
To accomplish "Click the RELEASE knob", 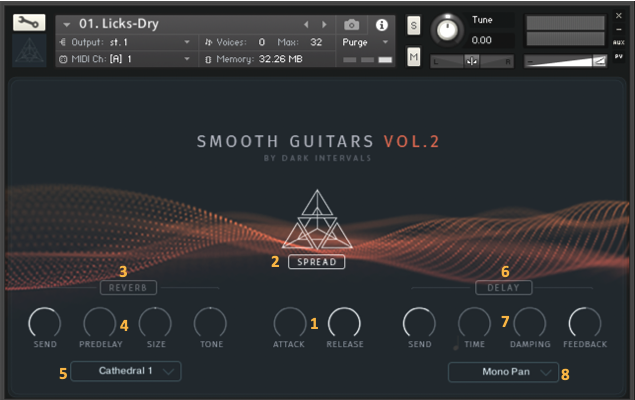I will (344, 323).
